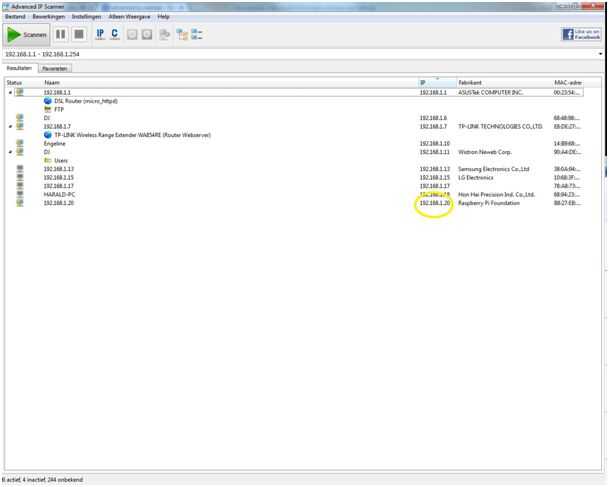Sort by the IP column header
This screenshot has width=609, height=487.
[x=437, y=83]
